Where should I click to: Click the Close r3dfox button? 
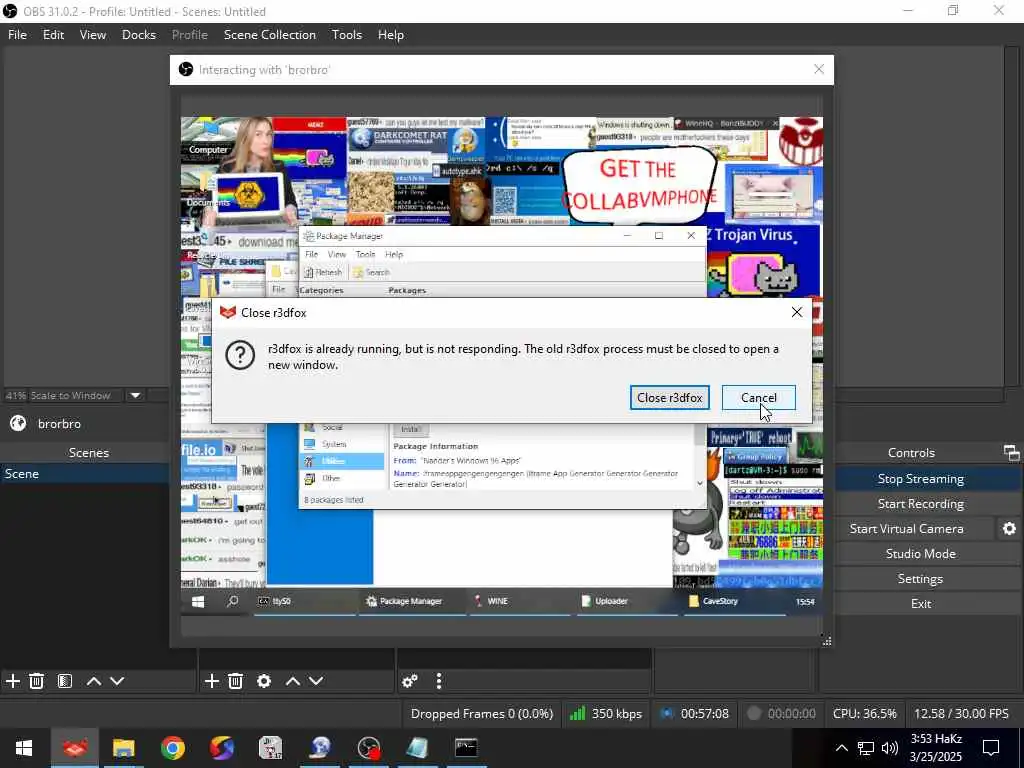pyautogui.click(x=669, y=398)
